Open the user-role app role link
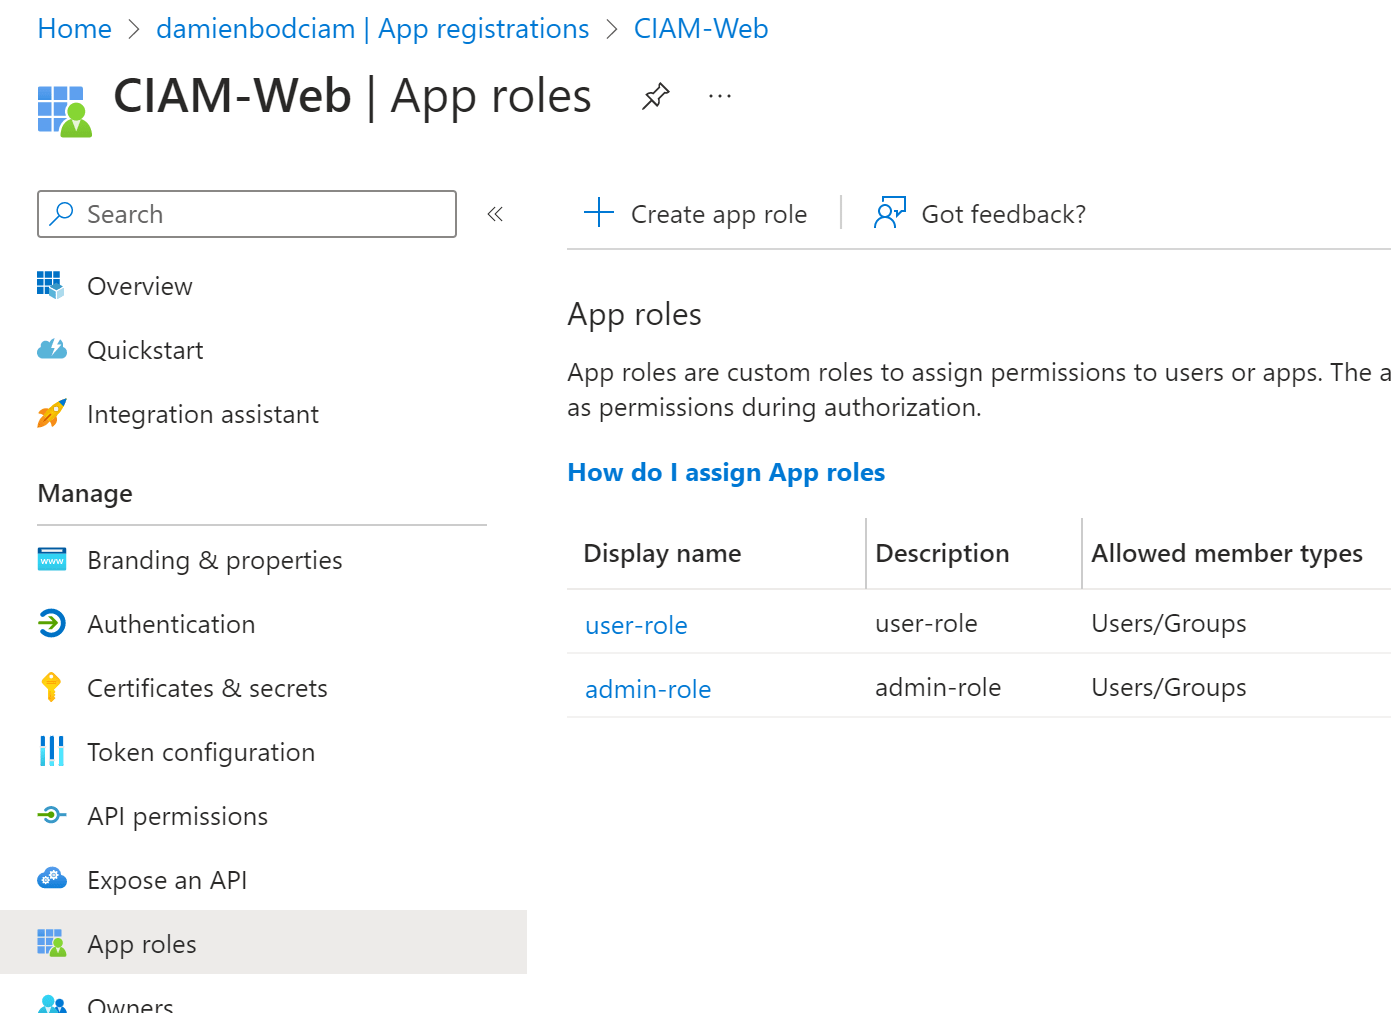Image resolution: width=1391 pixels, height=1013 pixels. [x=636, y=625]
